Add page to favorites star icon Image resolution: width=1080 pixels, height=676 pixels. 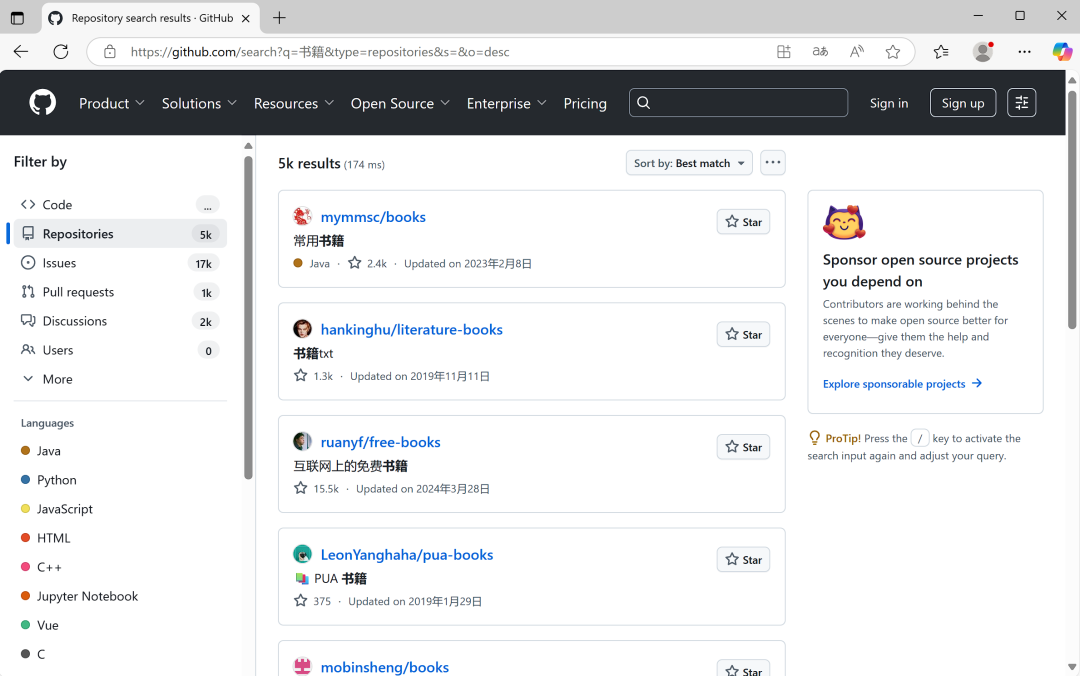point(893,52)
